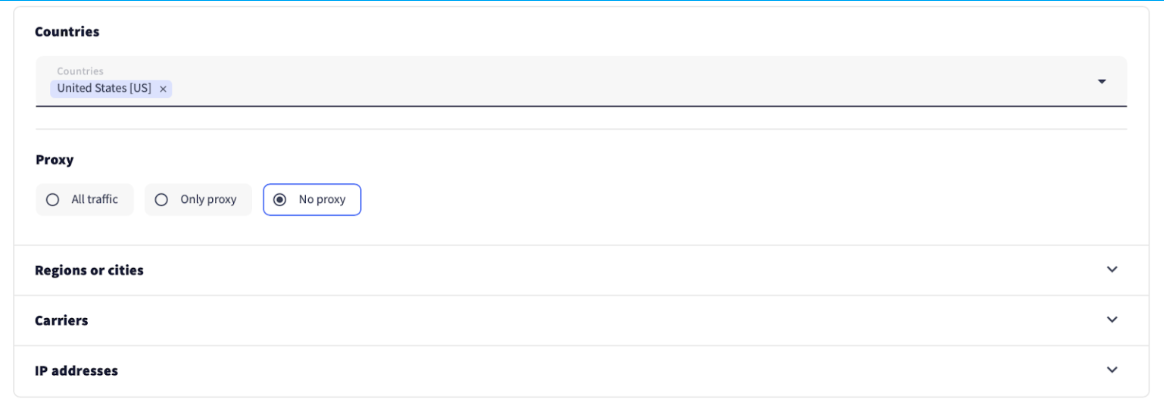
Task: Select the All traffic radio circle
Action: click(x=53, y=200)
